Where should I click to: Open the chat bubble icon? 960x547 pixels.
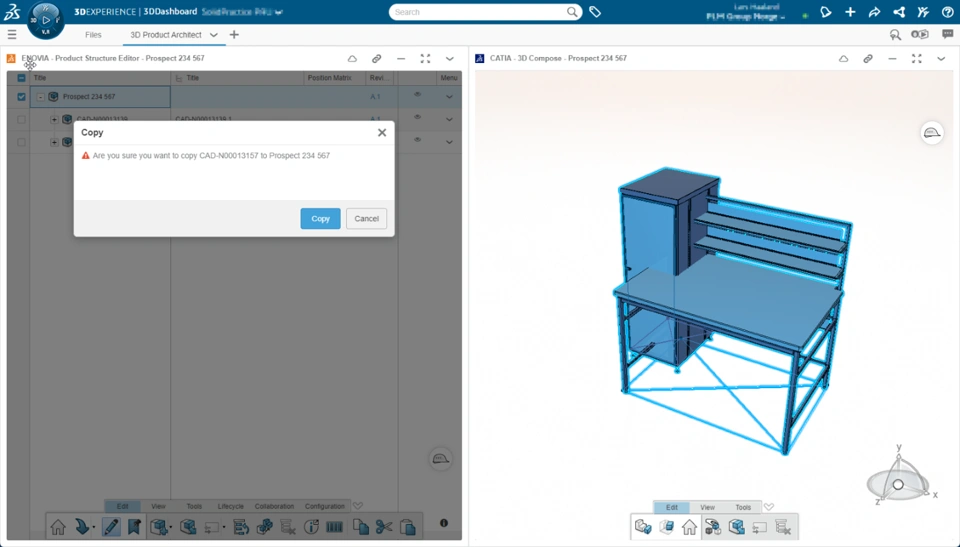948,35
